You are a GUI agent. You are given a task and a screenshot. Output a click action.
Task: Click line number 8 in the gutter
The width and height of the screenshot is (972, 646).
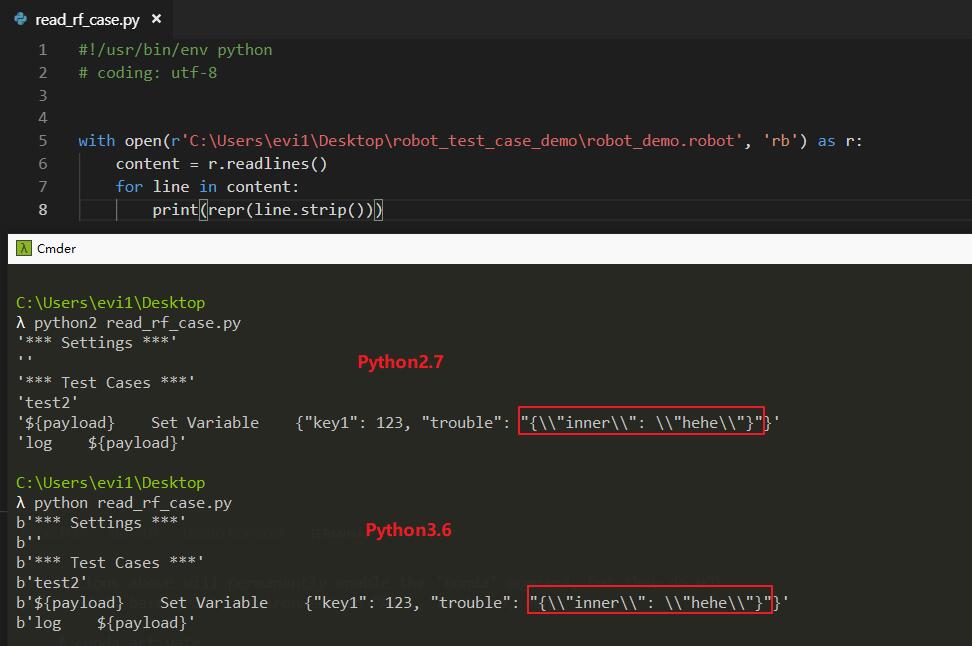pyautogui.click(x=43, y=210)
